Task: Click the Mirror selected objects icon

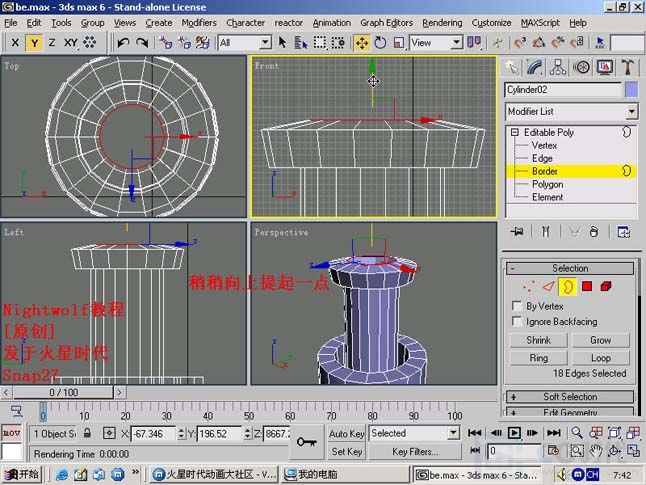Action: tap(474, 42)
